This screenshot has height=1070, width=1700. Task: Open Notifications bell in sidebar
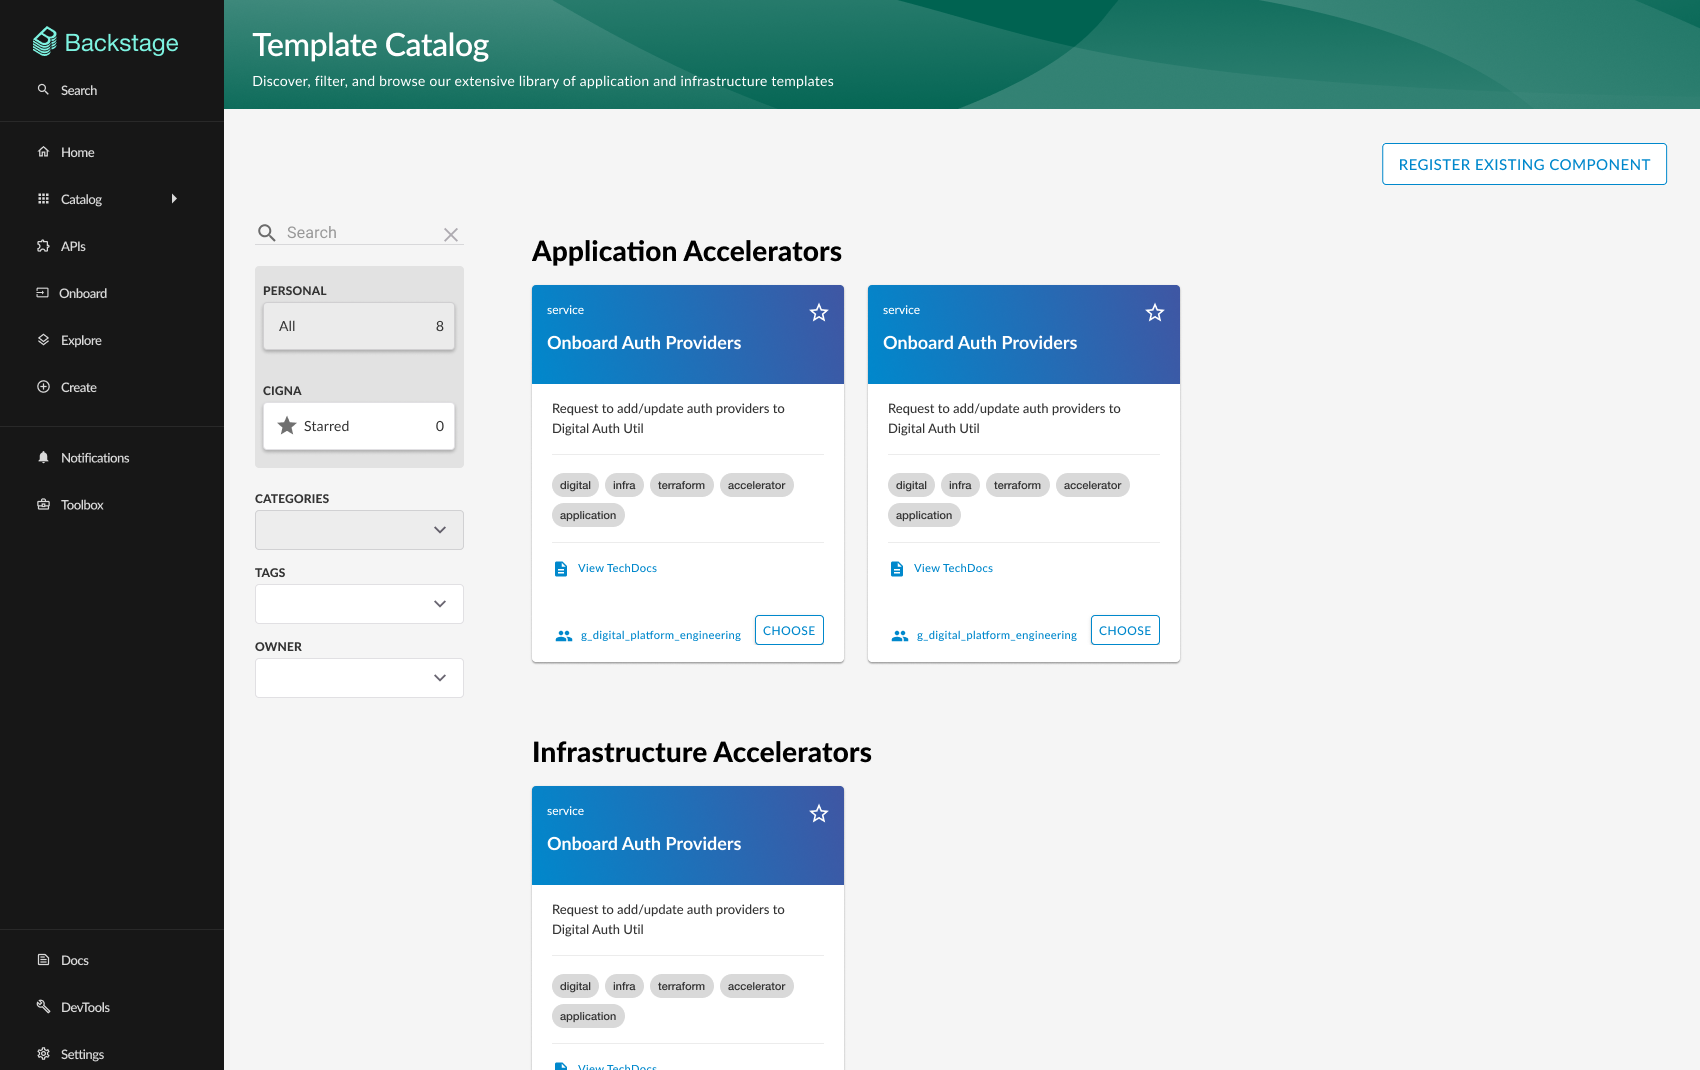43,458
